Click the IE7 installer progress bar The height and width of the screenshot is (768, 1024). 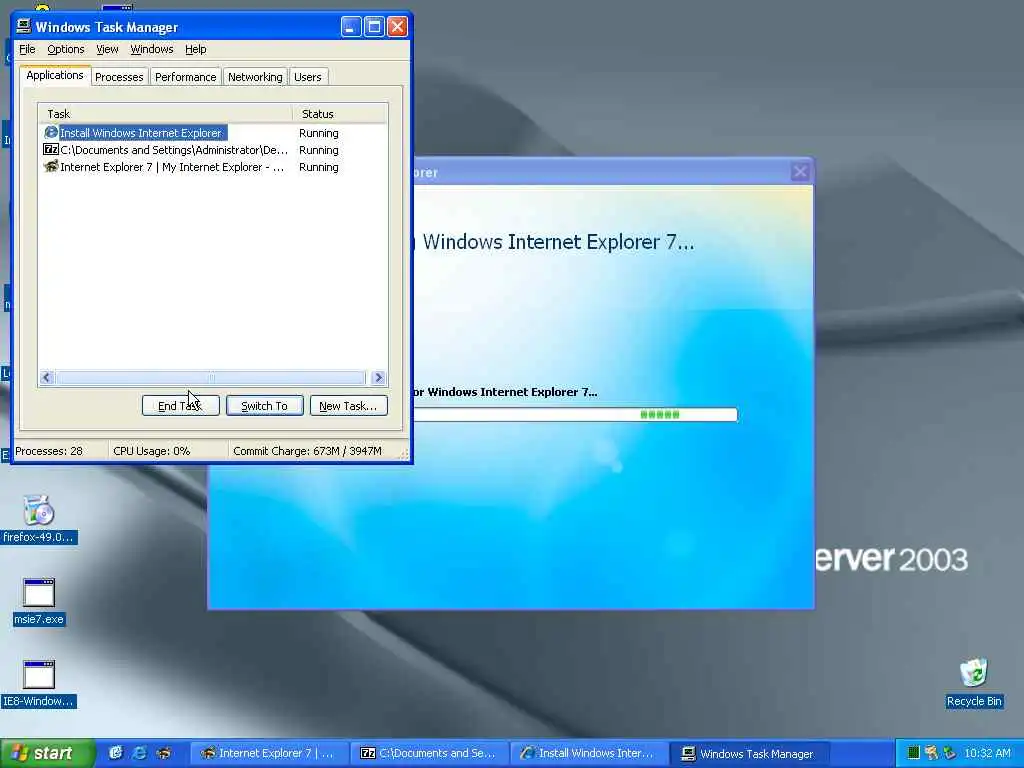pos(575,415)
